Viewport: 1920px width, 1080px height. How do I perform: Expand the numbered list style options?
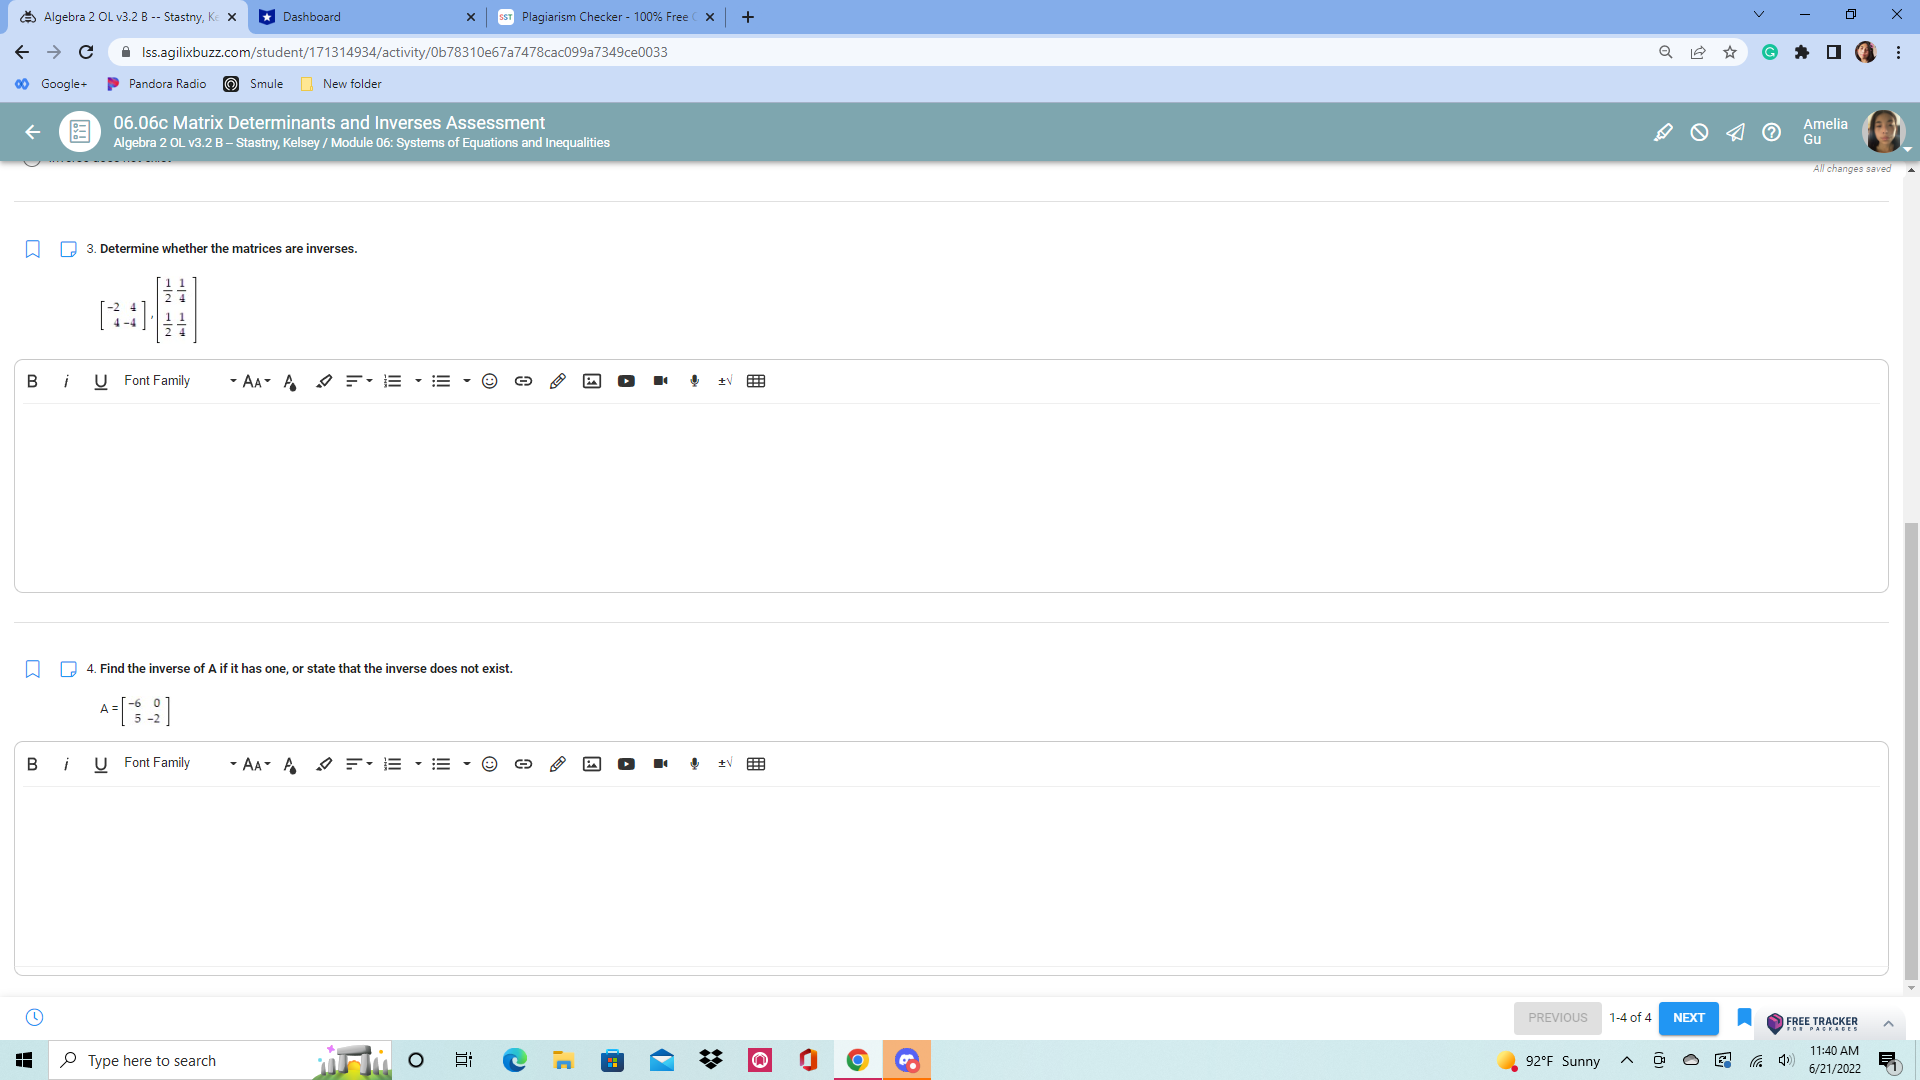(417, 381)
